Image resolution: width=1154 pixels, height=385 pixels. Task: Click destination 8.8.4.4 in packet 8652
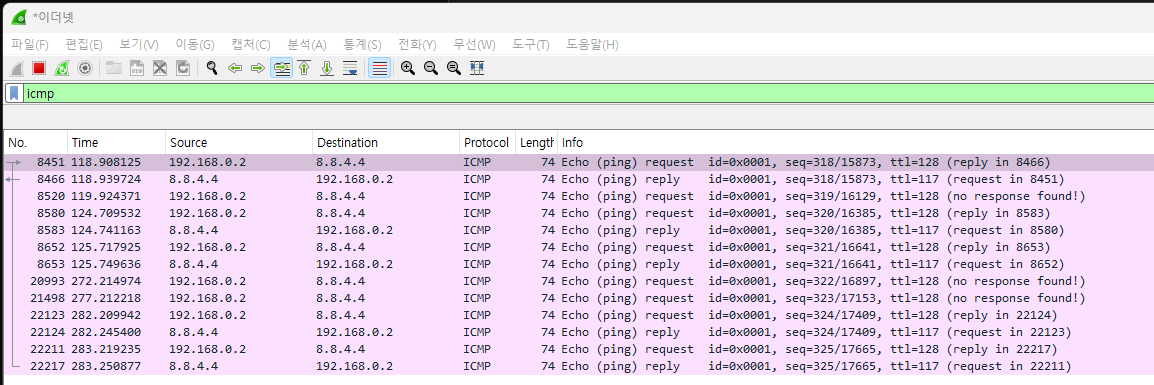point(341,247)
